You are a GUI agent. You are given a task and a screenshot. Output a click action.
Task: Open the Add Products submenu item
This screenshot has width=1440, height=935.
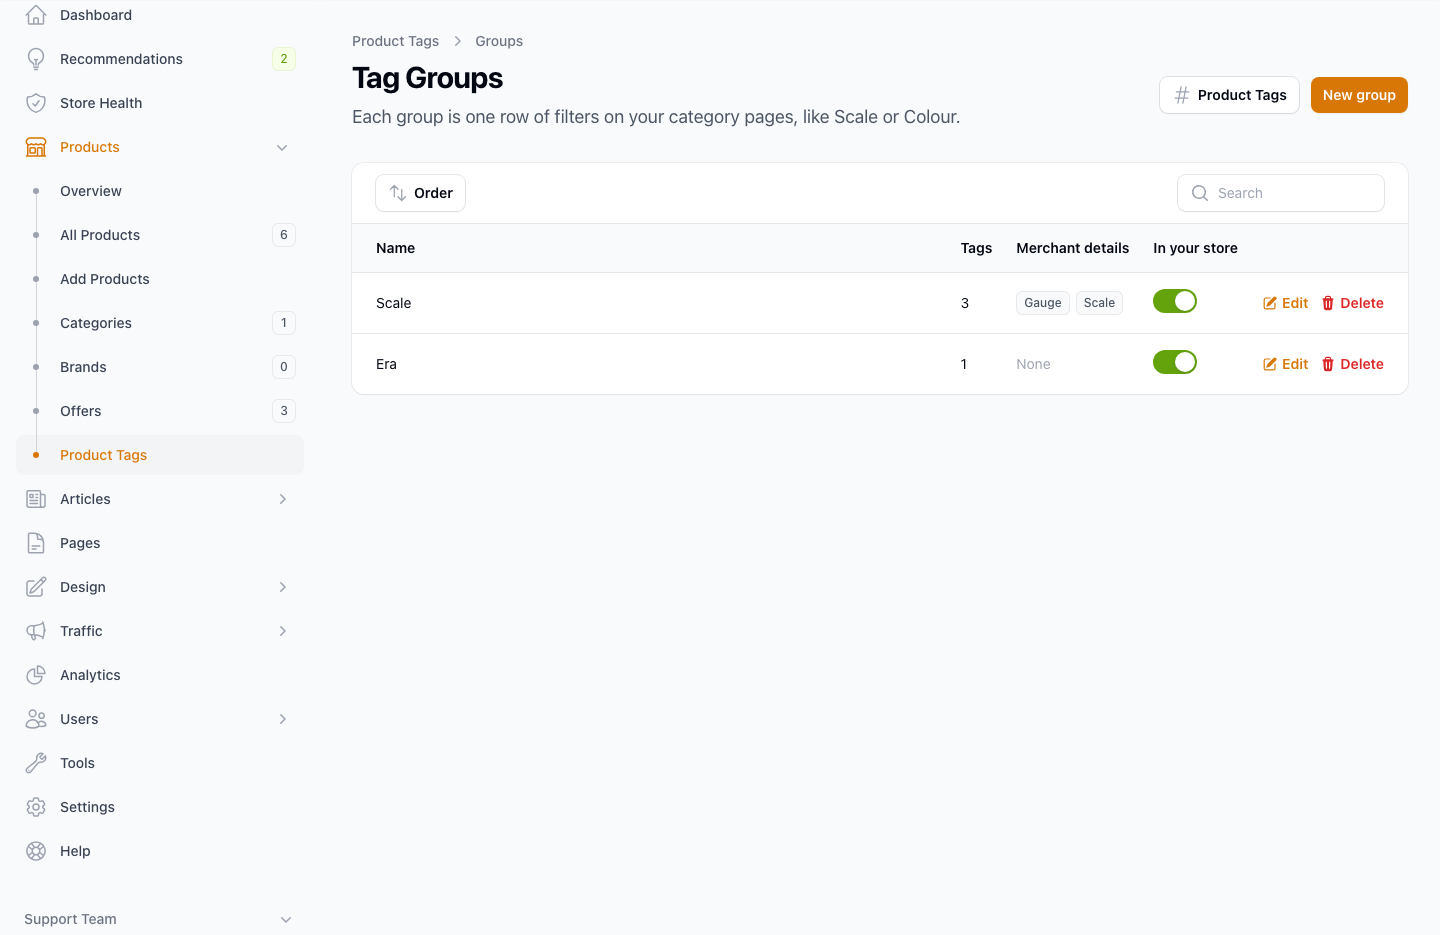tap(160, 279)
